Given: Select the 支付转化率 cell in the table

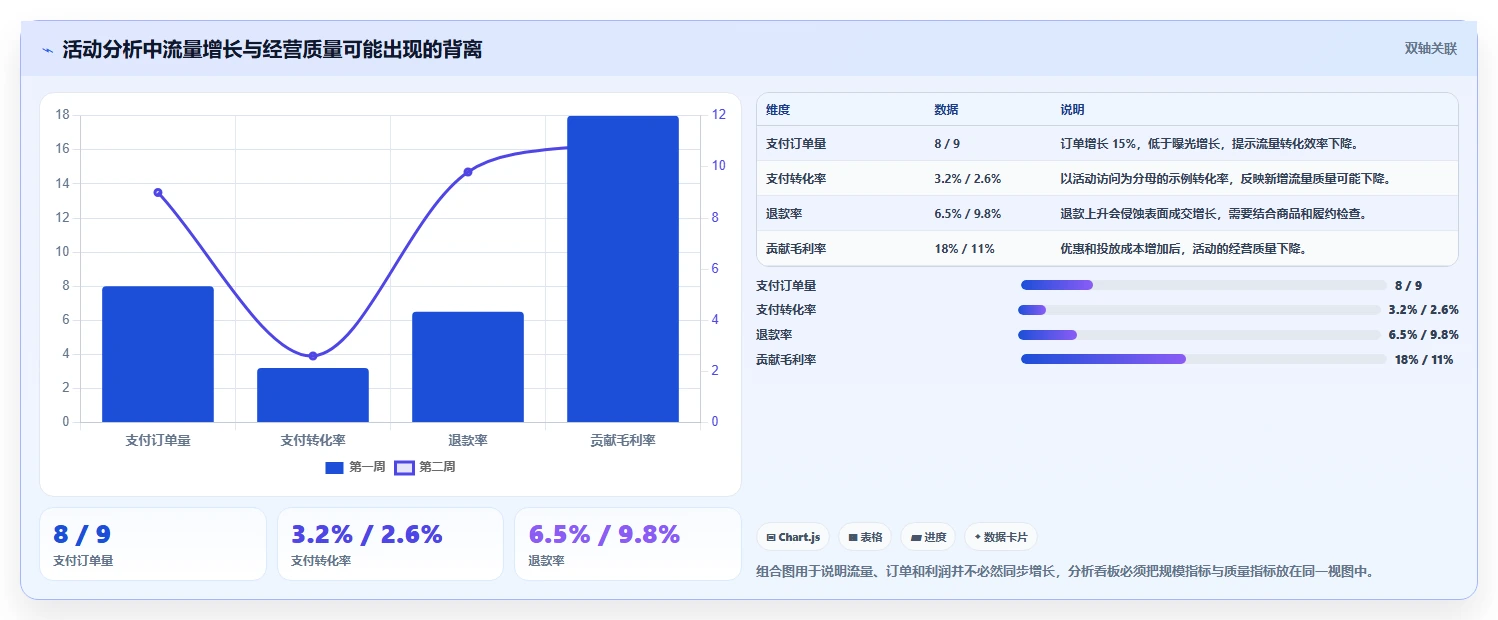Looking at the screenshot, I should tap(796, 179).
